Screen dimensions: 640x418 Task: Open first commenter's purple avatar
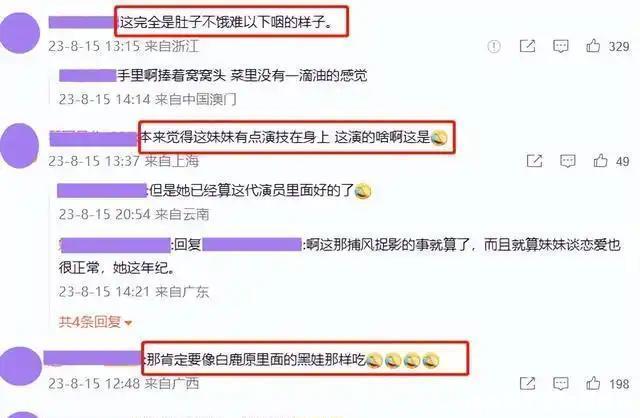[19, 33]
